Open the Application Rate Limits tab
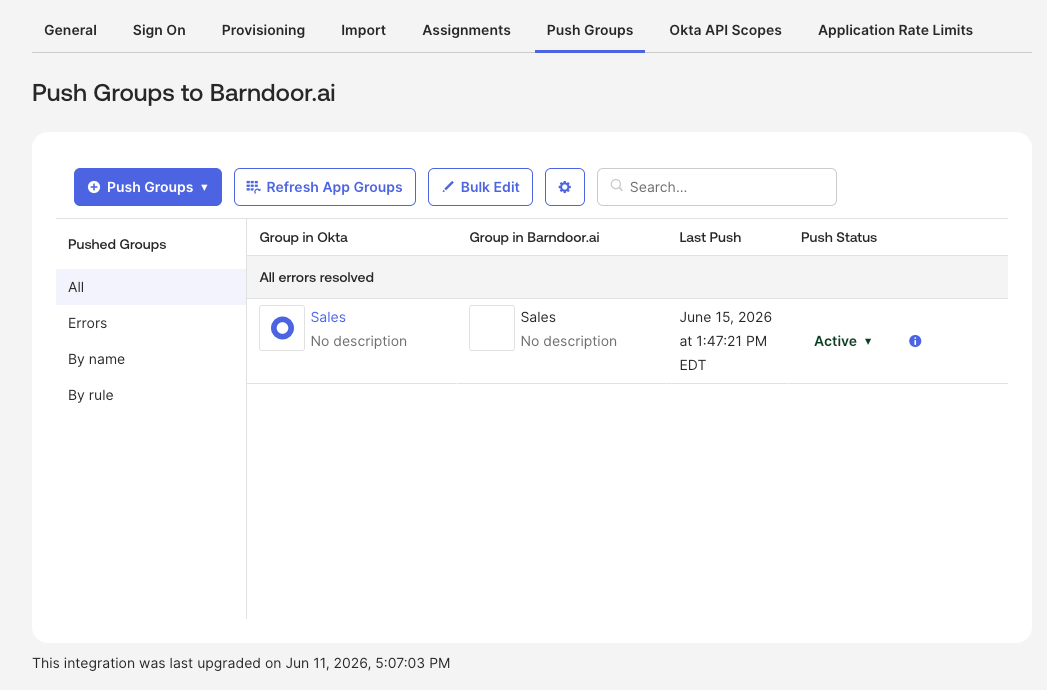The image size is (1047, 690). coord(895,30)
